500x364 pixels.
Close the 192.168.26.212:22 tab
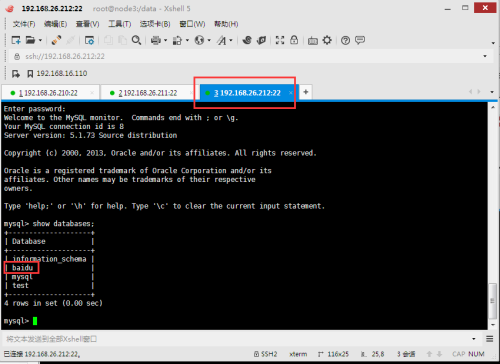pos(290,93)
